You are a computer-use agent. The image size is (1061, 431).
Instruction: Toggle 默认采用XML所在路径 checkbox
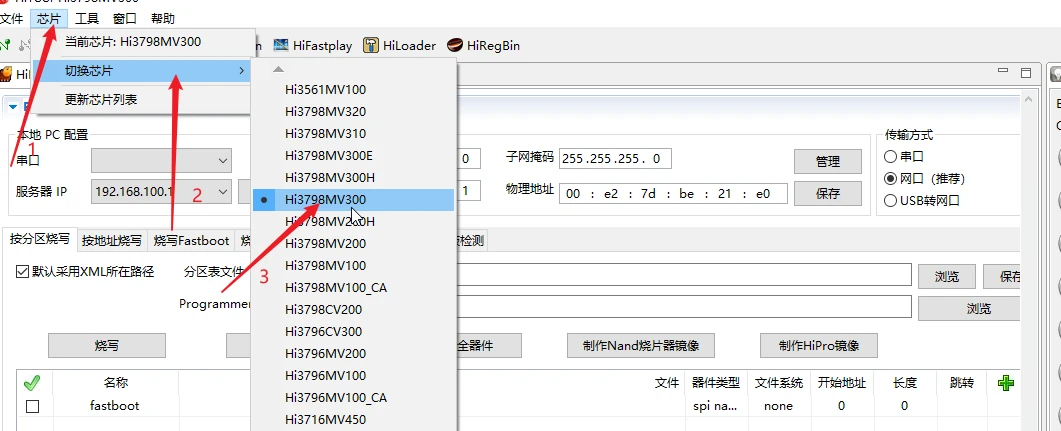pos(22,272)
